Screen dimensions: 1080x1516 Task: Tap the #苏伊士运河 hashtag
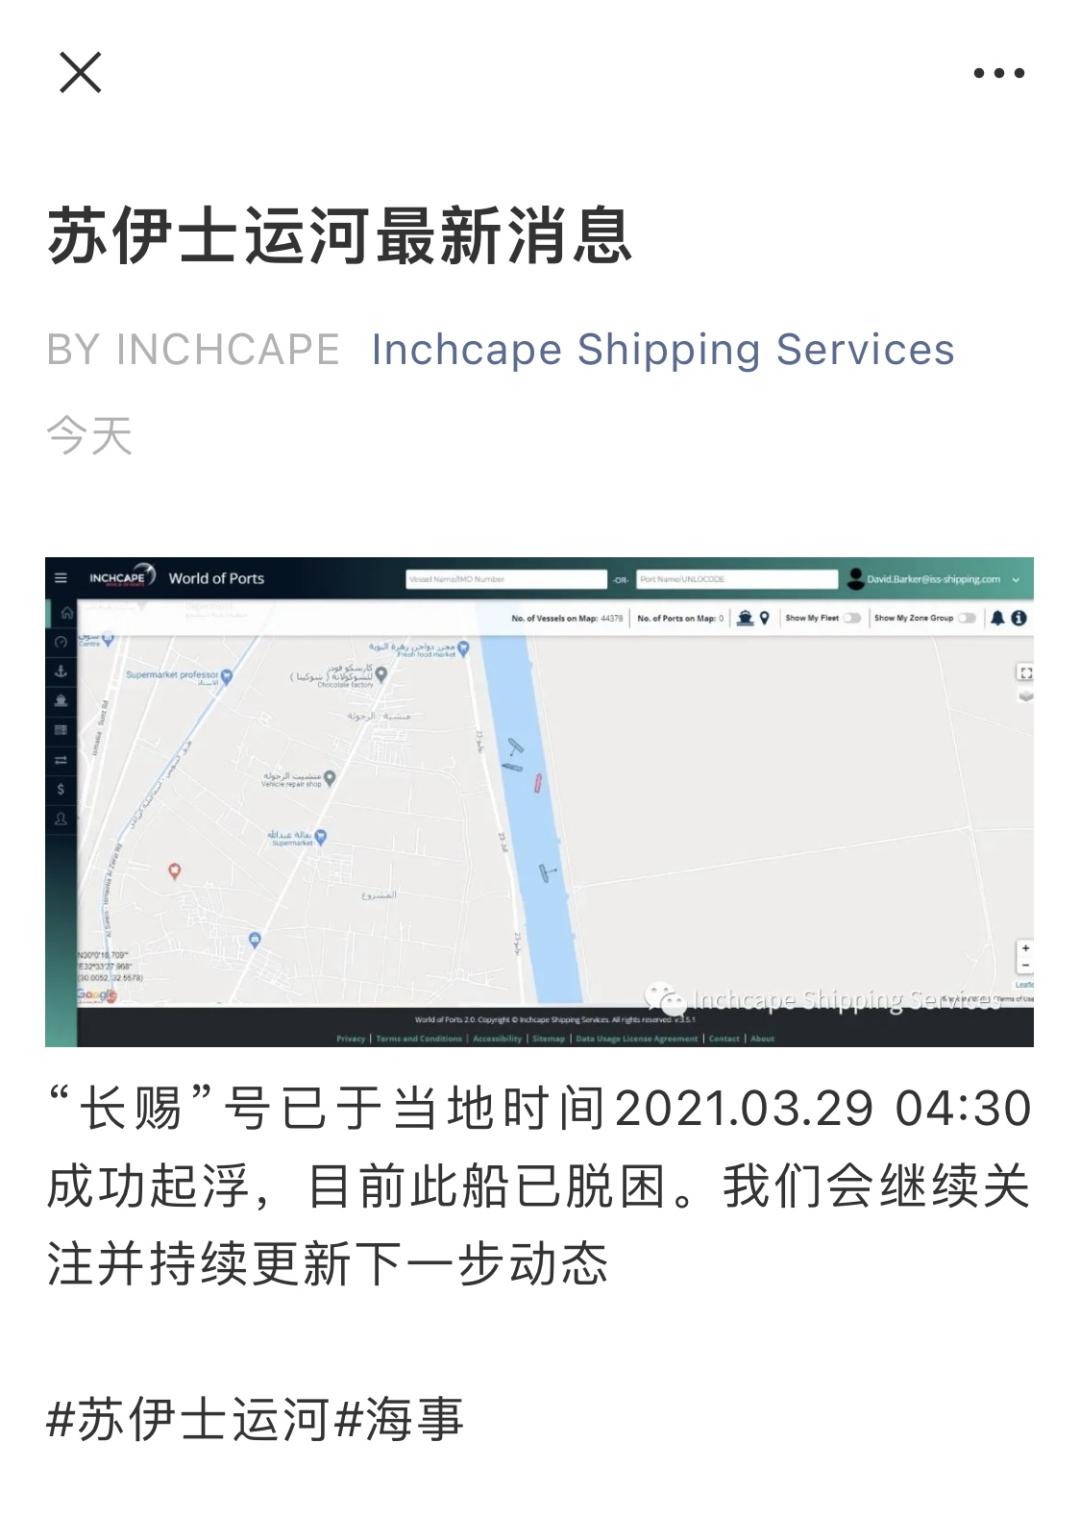click(x=188, y=1419)
